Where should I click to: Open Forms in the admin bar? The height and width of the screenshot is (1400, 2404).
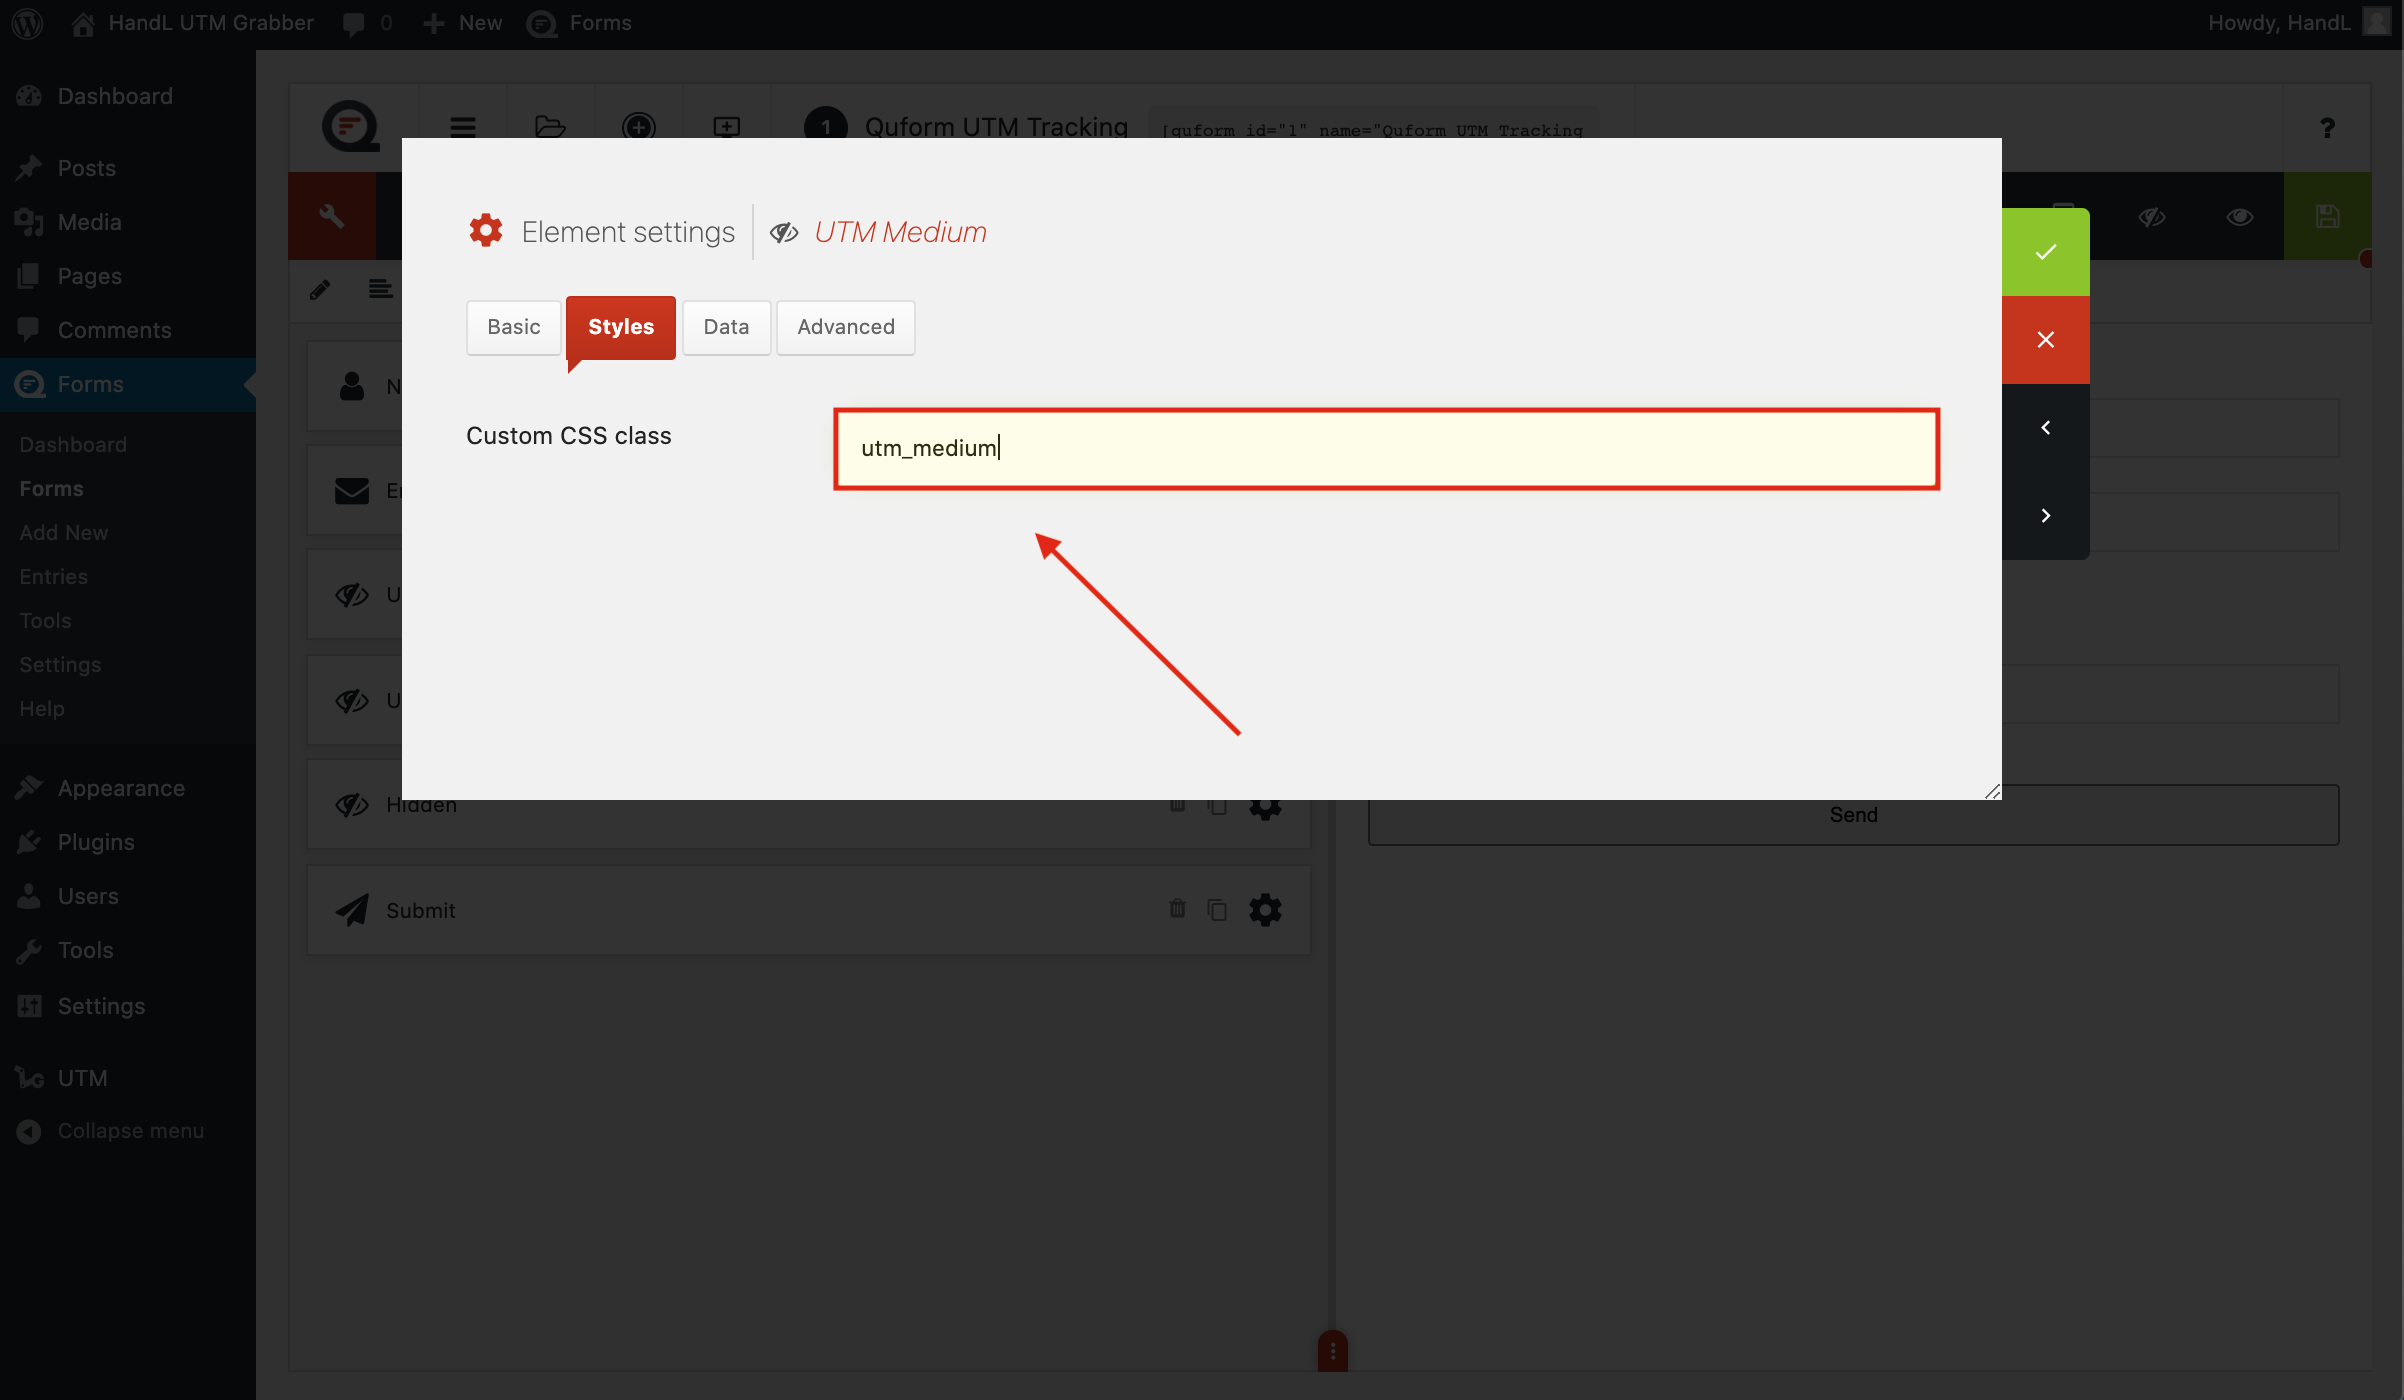point(580,23)
